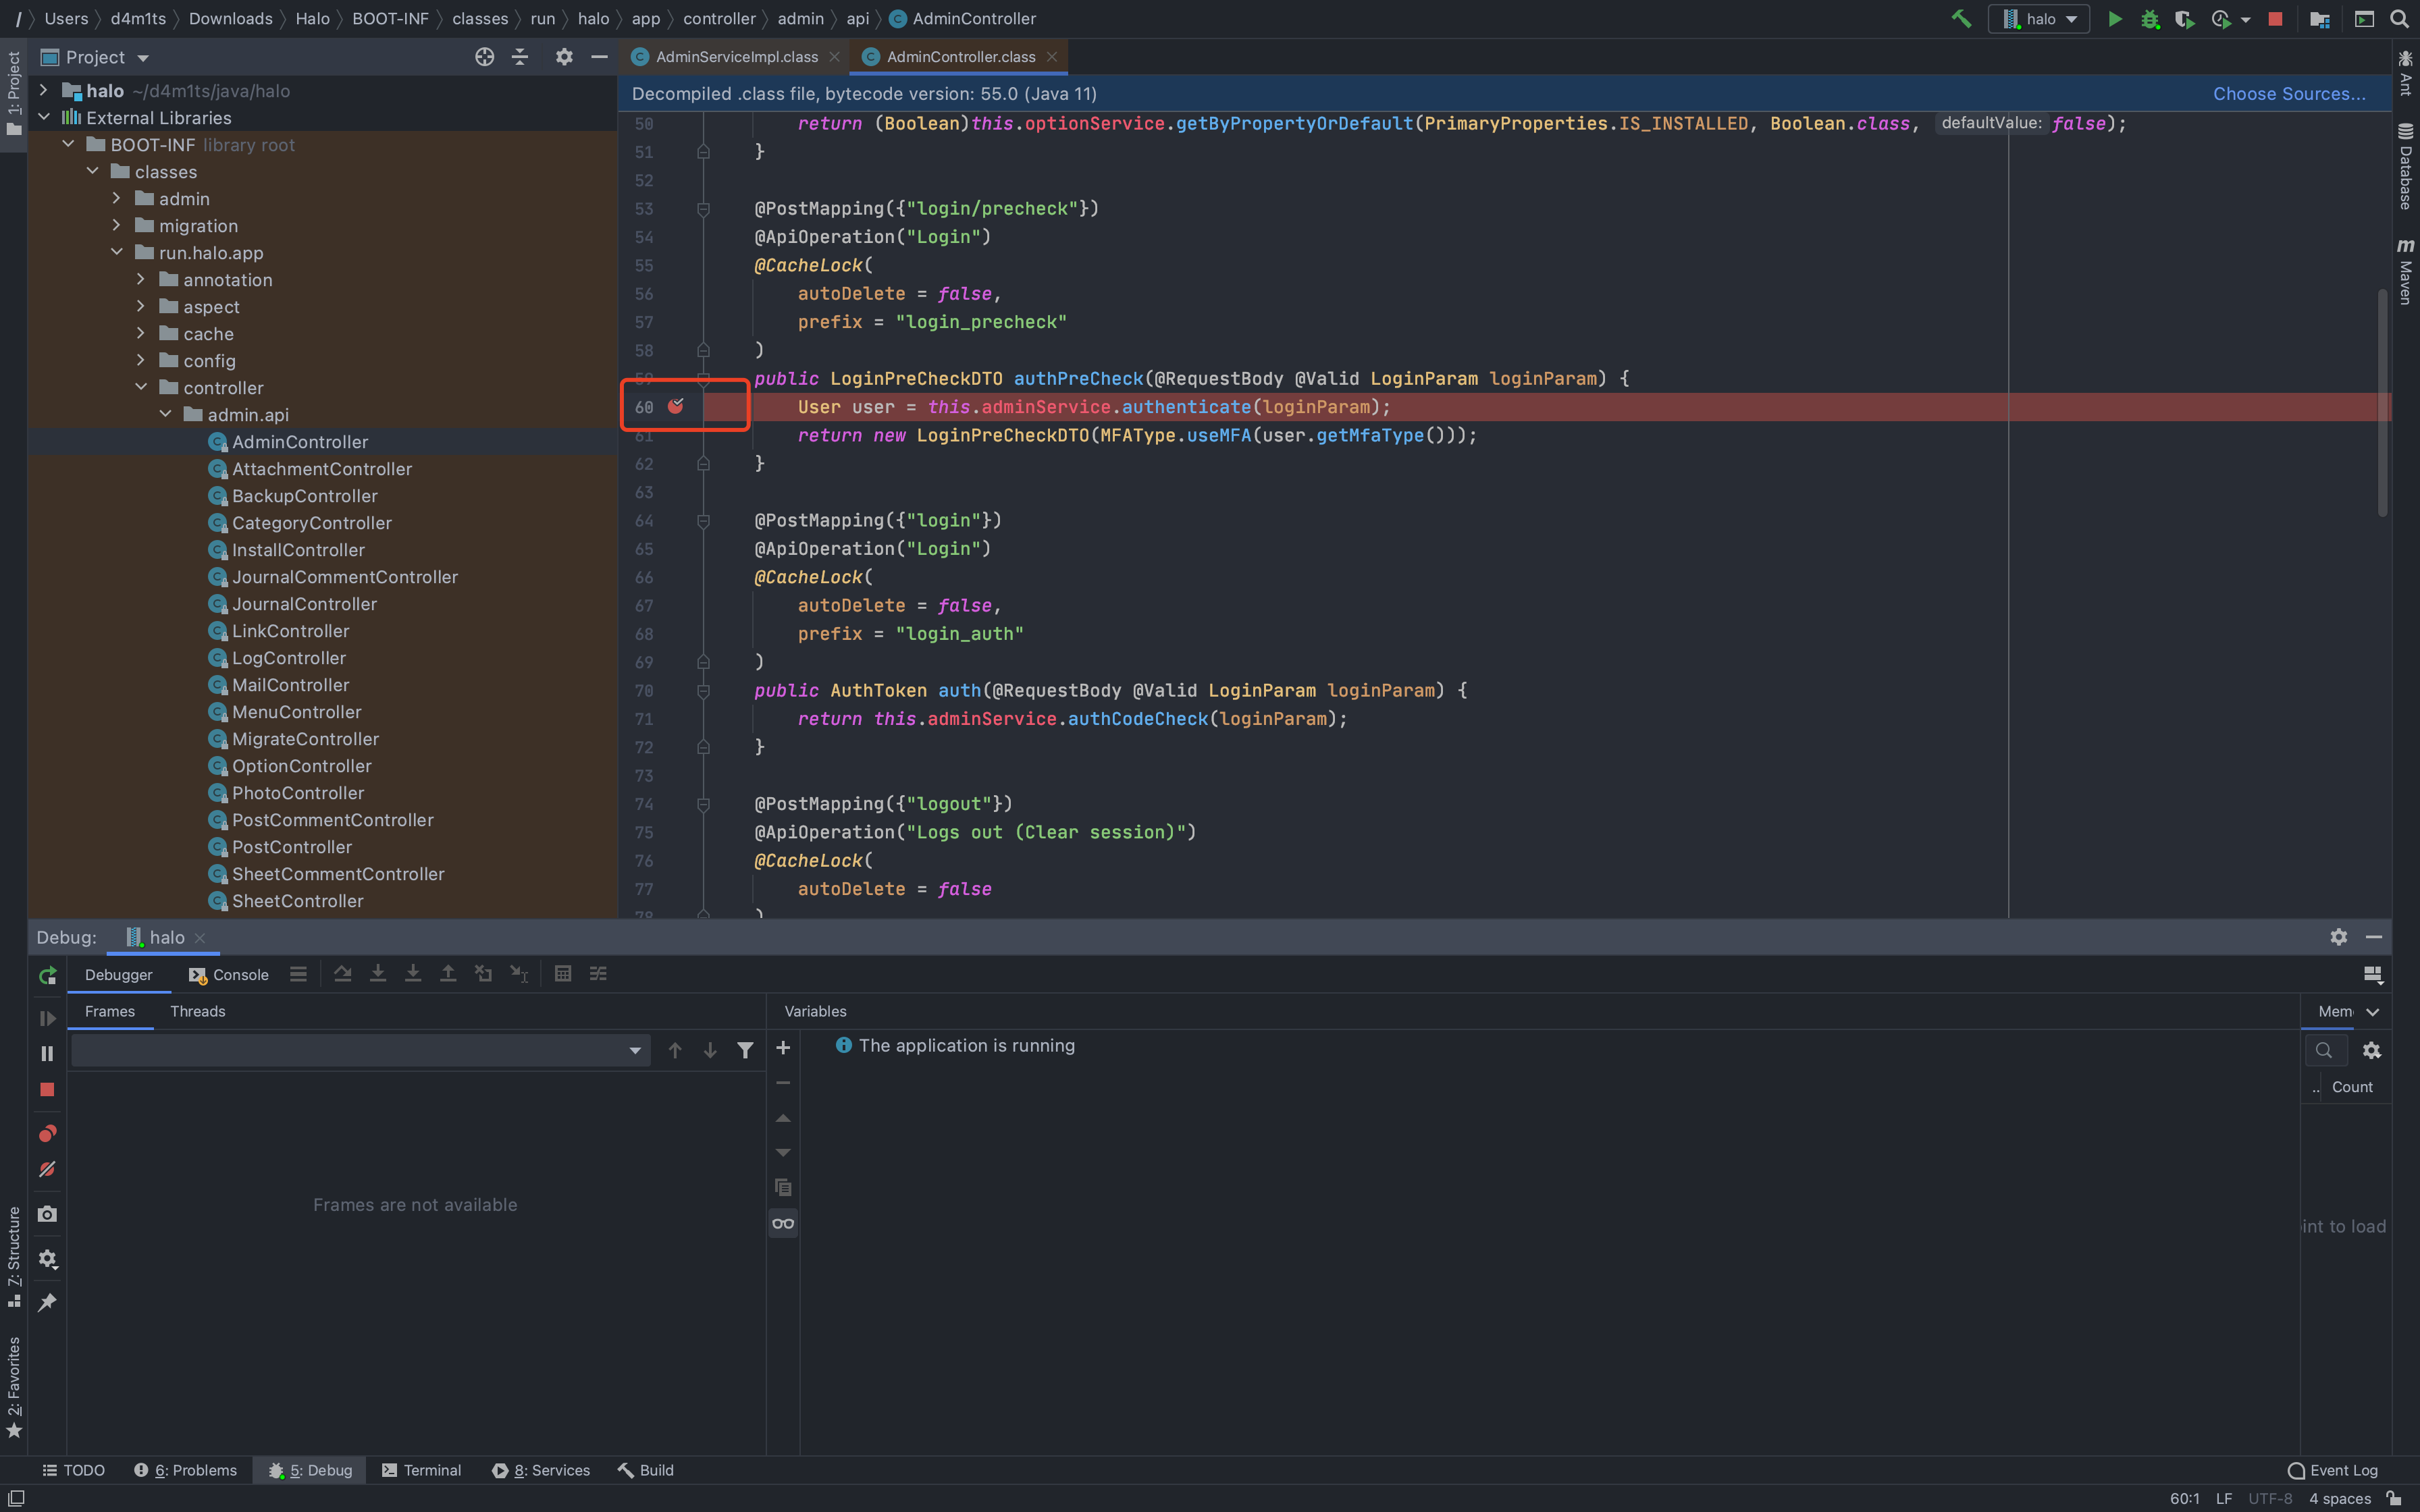The width and height of the screenshot is (2420, 1512).
Task: Pause the running program
Action: pos(47,1053)
